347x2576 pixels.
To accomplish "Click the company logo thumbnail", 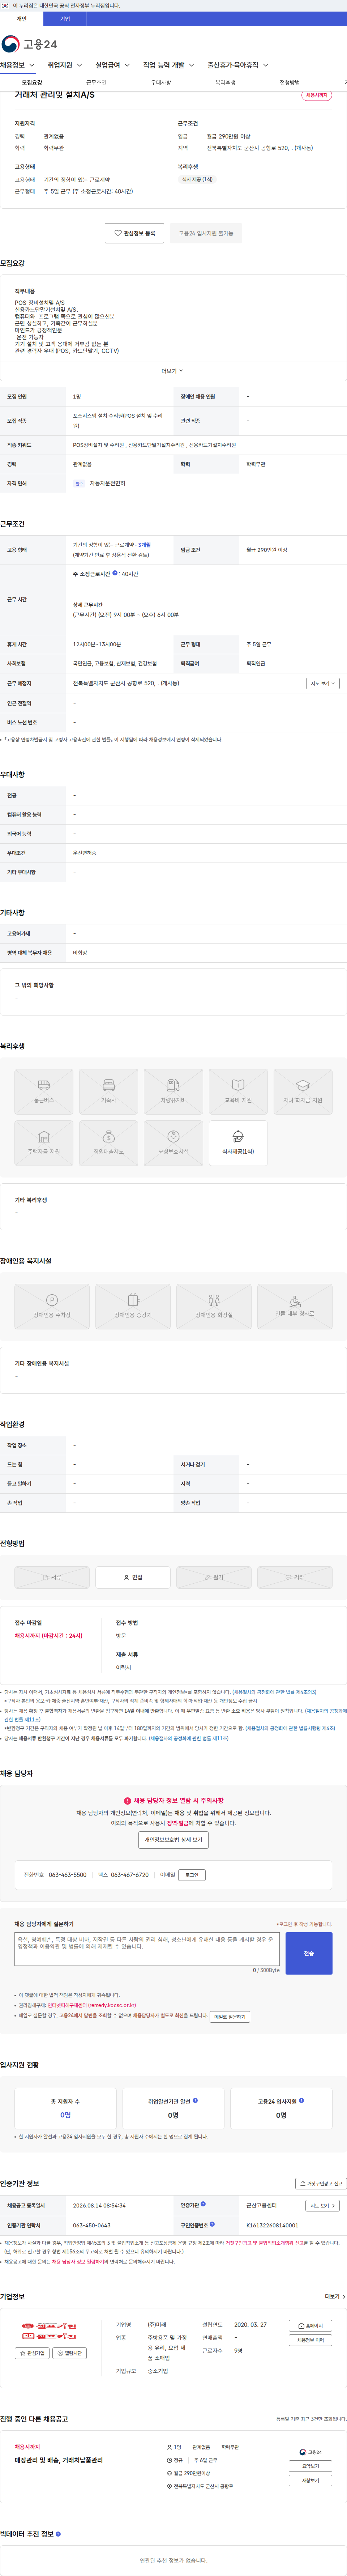I will pyautogui.click(x=50, y=2332).
